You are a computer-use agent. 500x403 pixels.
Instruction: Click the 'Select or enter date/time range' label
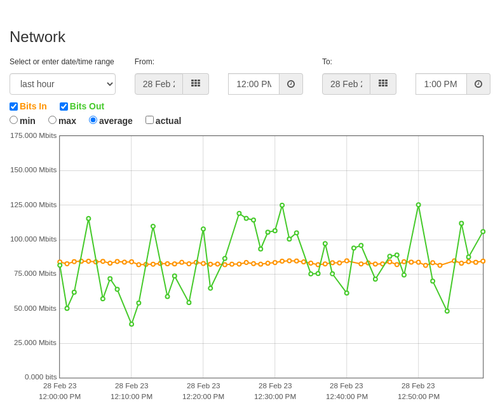point(62,62)
